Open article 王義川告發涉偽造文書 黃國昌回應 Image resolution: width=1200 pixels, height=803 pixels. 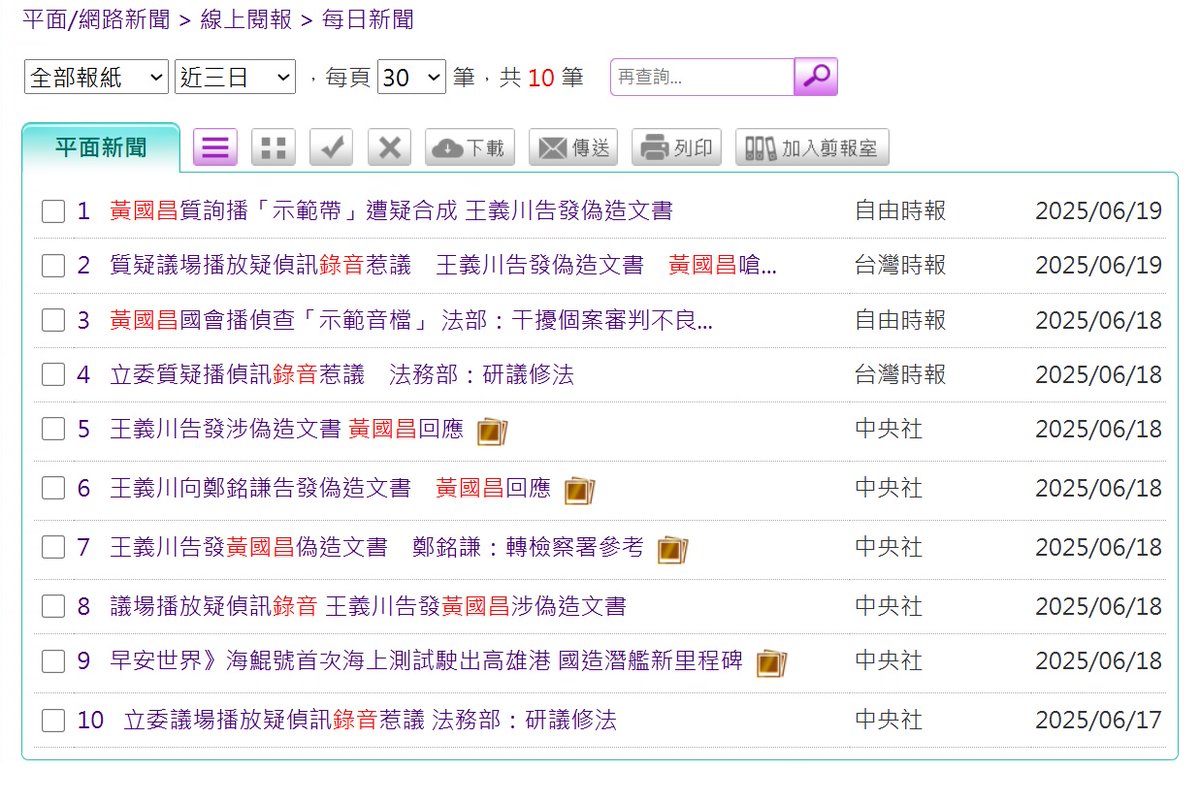point(287,430)
